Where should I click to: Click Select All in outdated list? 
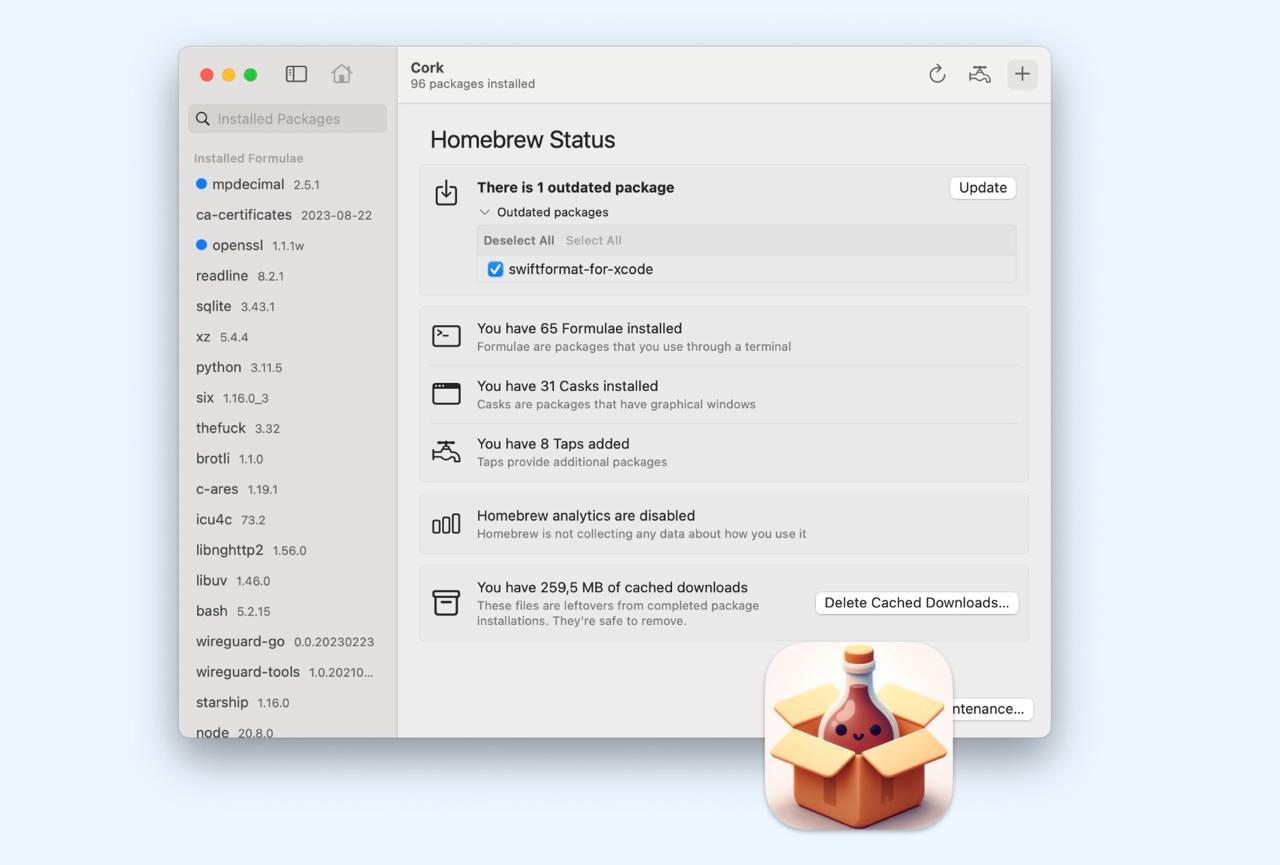click(593, 240)
